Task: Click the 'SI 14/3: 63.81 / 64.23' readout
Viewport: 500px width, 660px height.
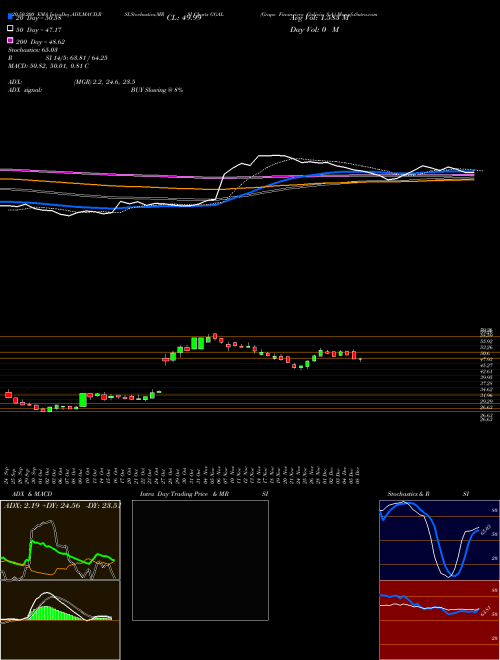Action: (x=77, y=58)
